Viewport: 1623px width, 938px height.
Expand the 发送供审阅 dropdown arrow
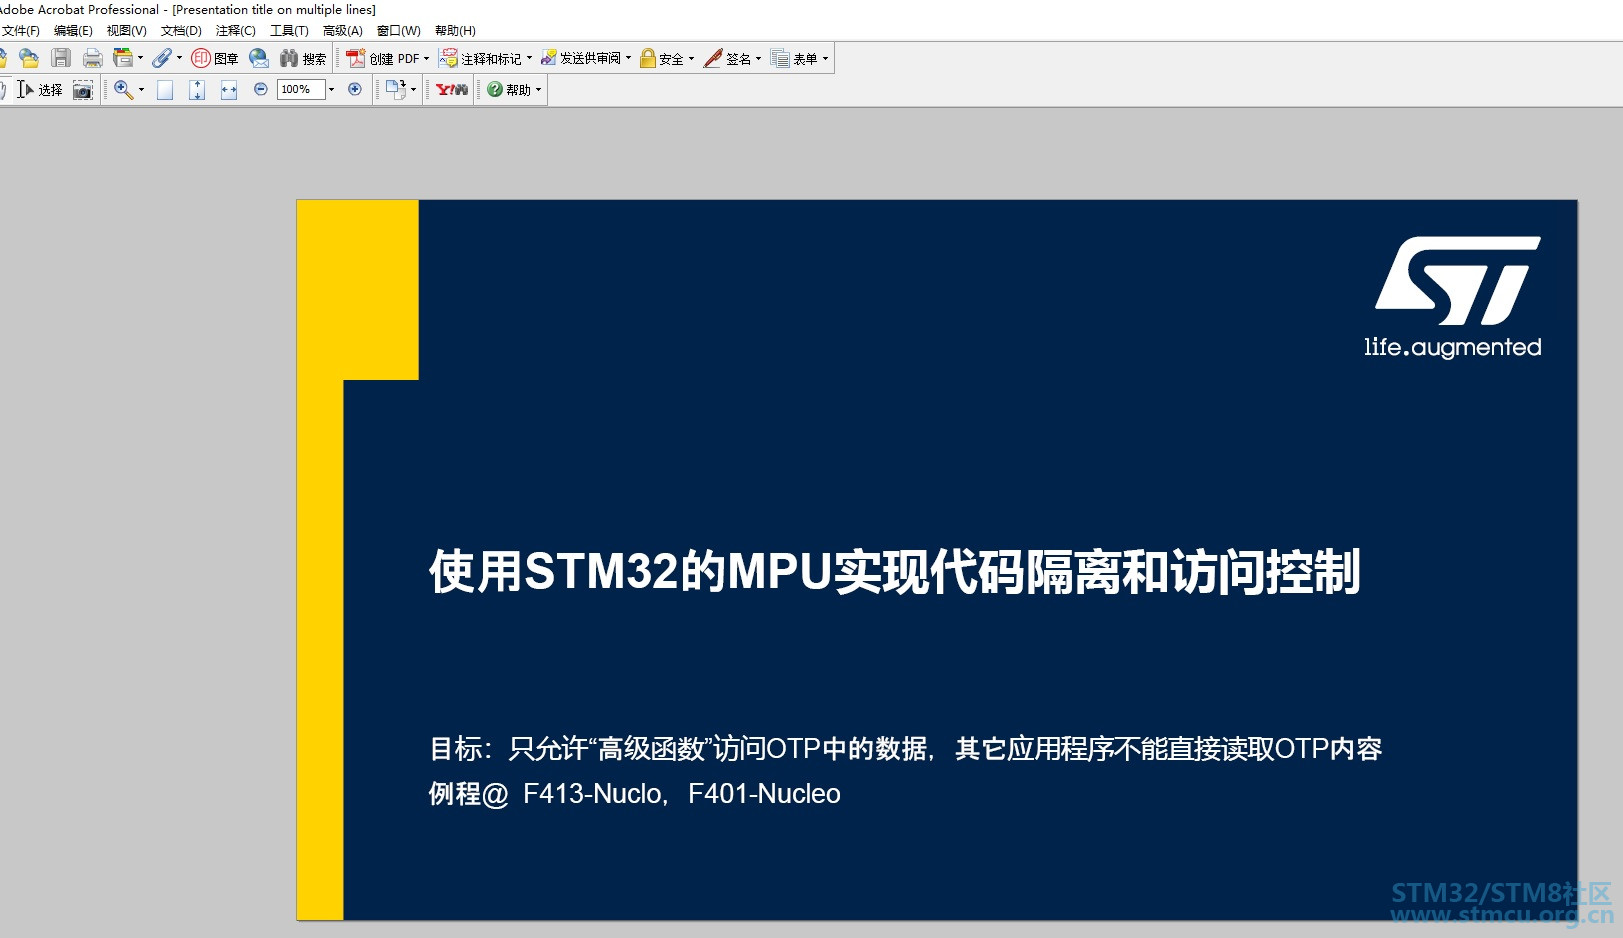[628, 59]
